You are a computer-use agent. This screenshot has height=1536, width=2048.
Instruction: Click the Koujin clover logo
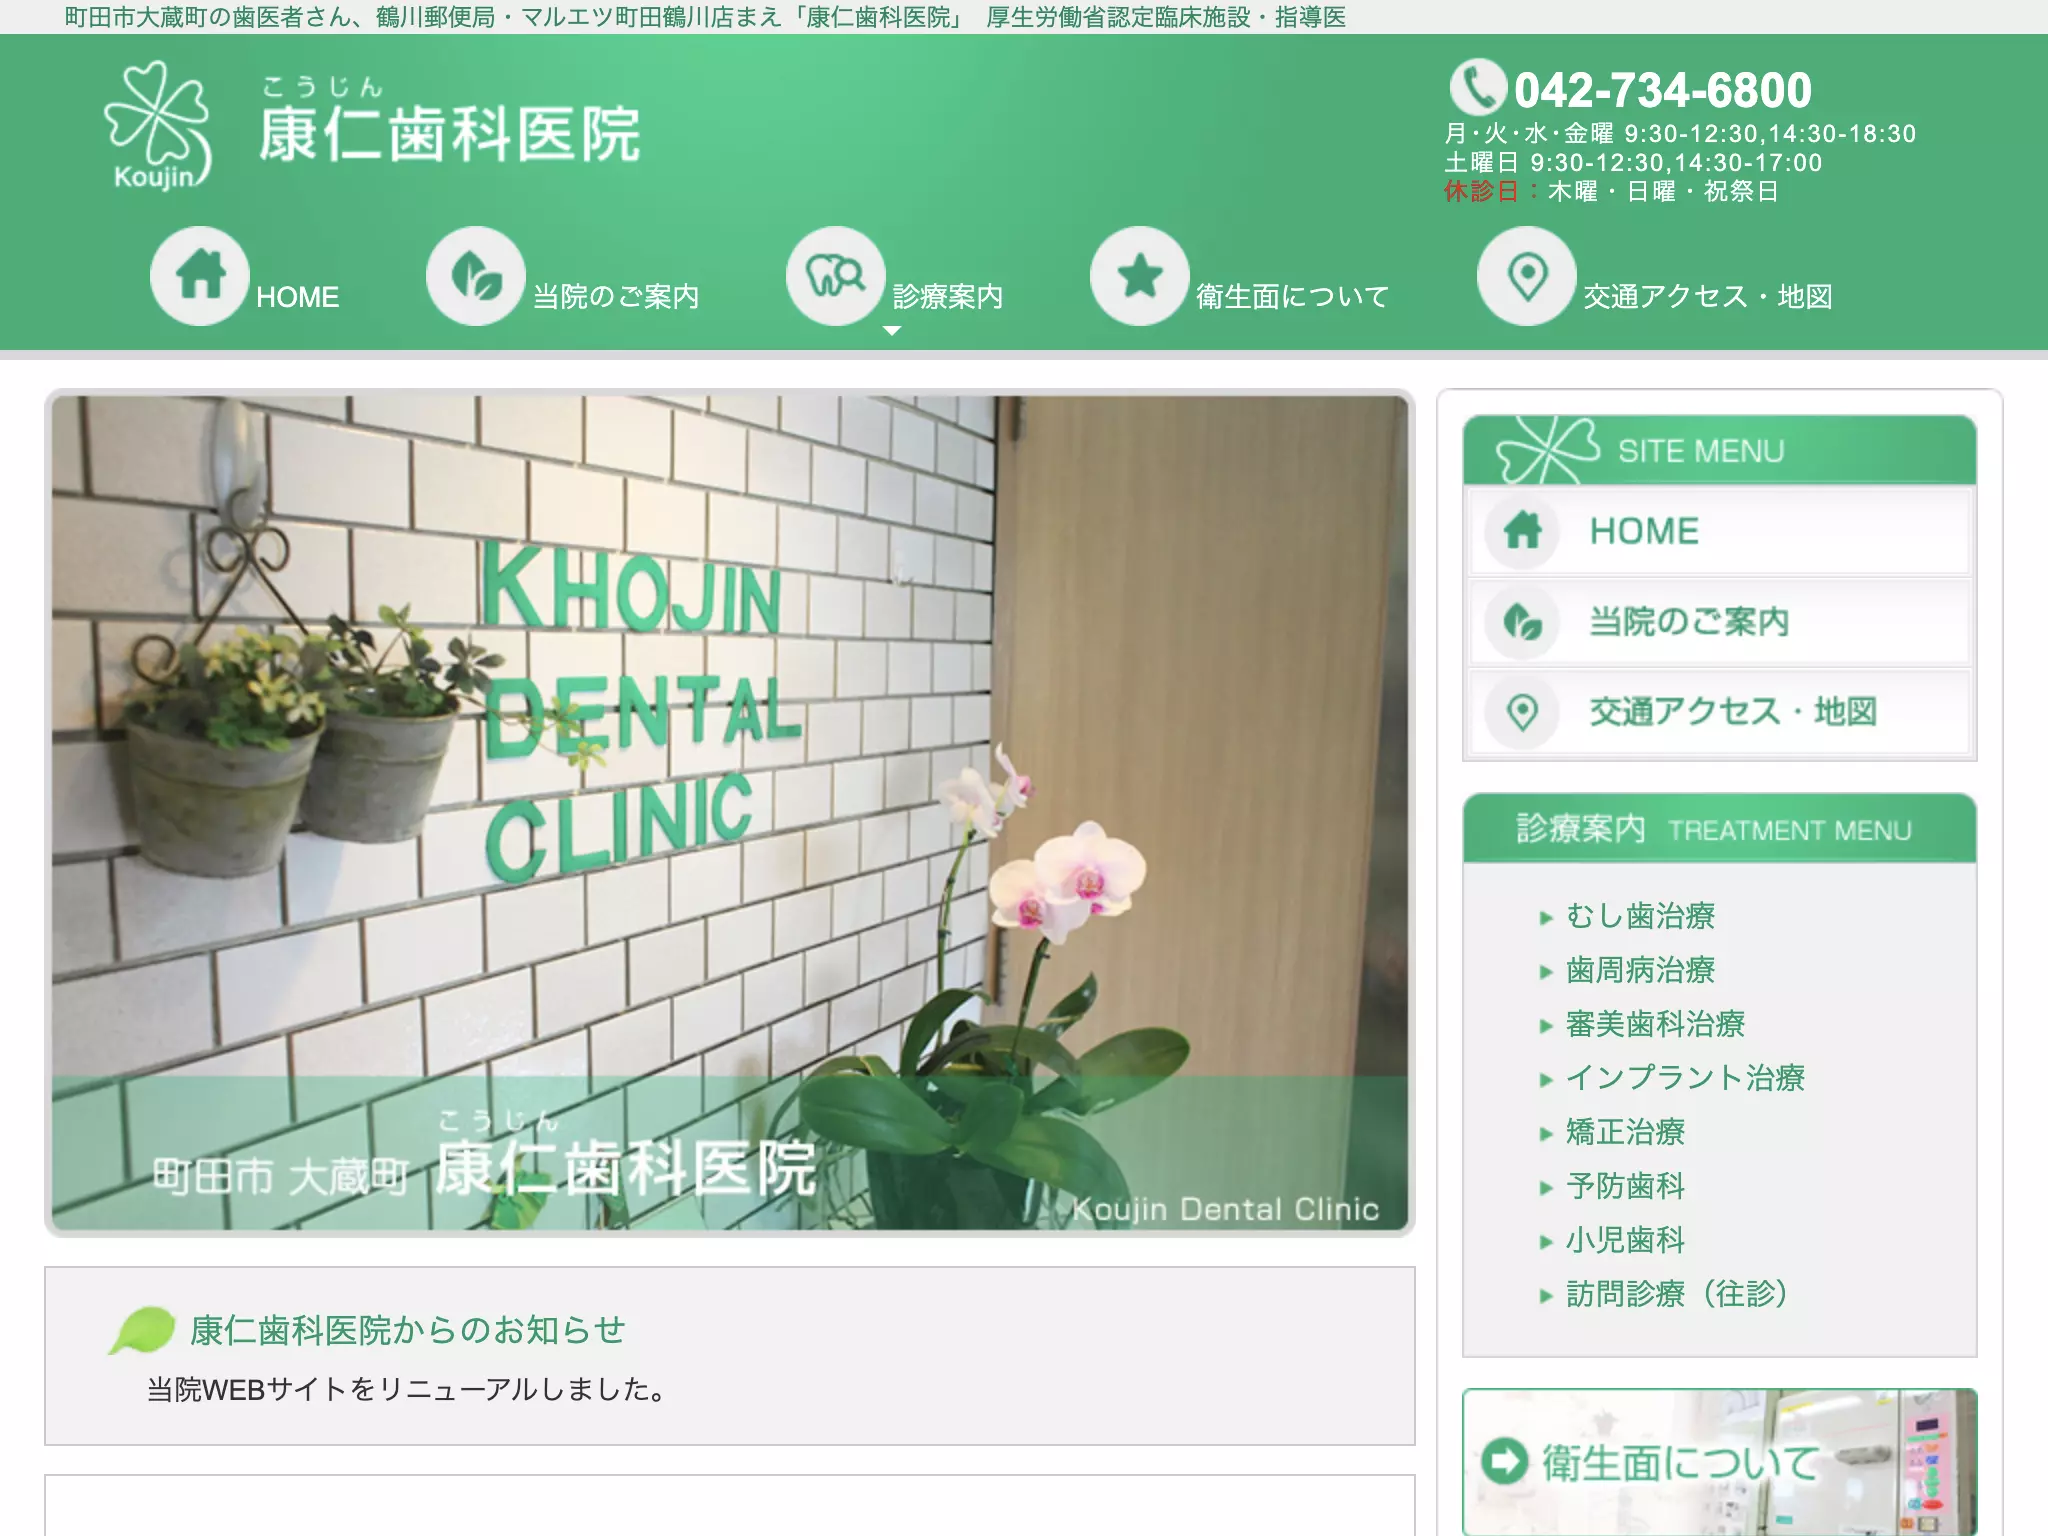[x=158, y=126]
